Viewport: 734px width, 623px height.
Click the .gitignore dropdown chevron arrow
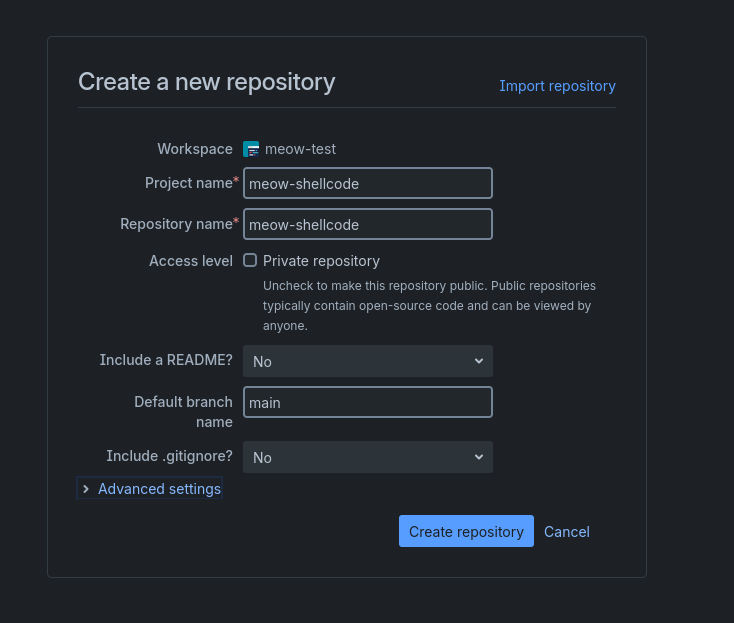tap(478, 457)
